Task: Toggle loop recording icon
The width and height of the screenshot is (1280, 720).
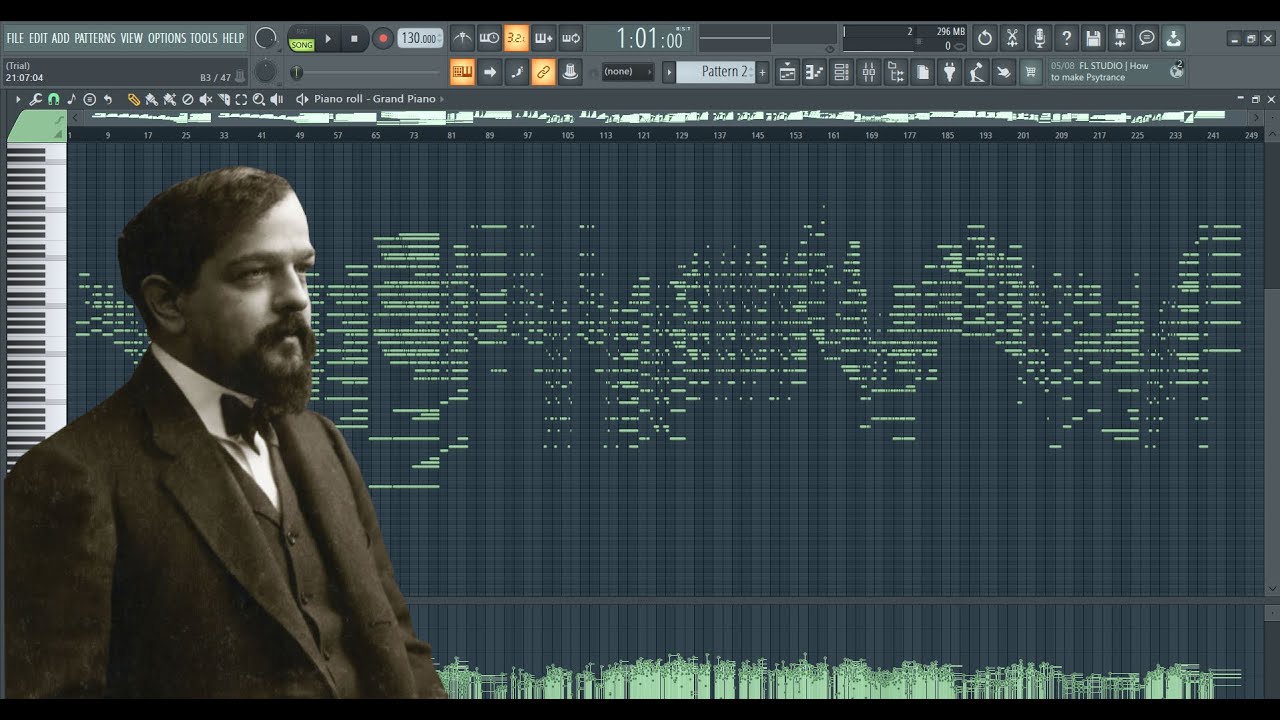Action: (x=570, y=39)
